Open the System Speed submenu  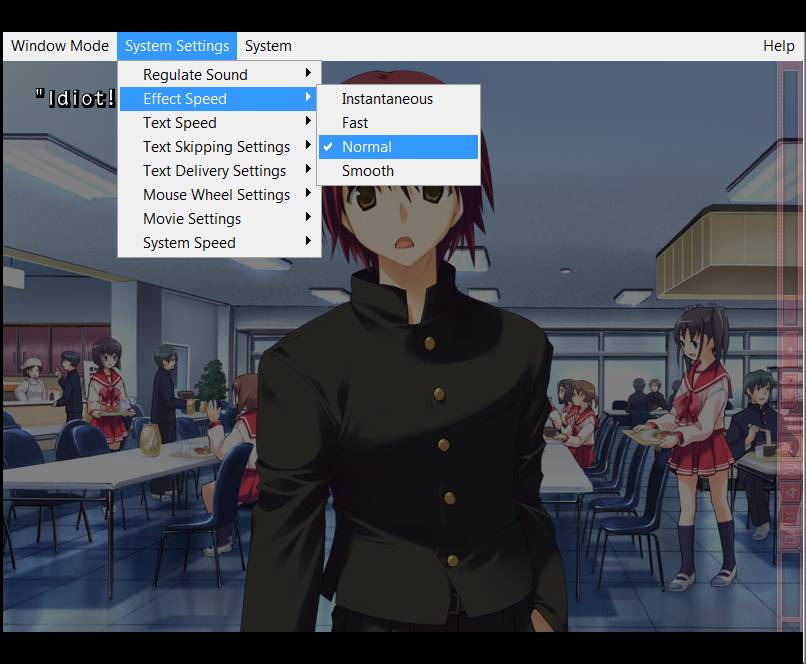[x=219, y=243]
